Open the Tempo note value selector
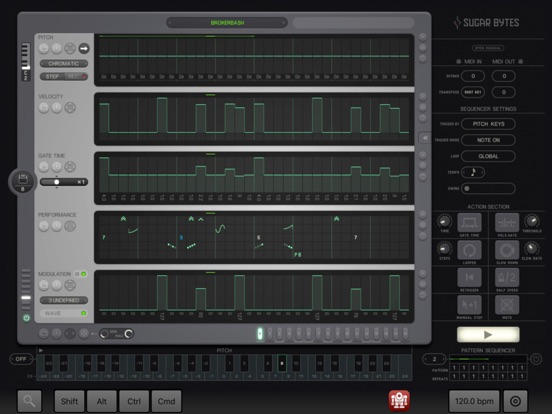This screenshot has width=552, height=414. tap(473, 172)
